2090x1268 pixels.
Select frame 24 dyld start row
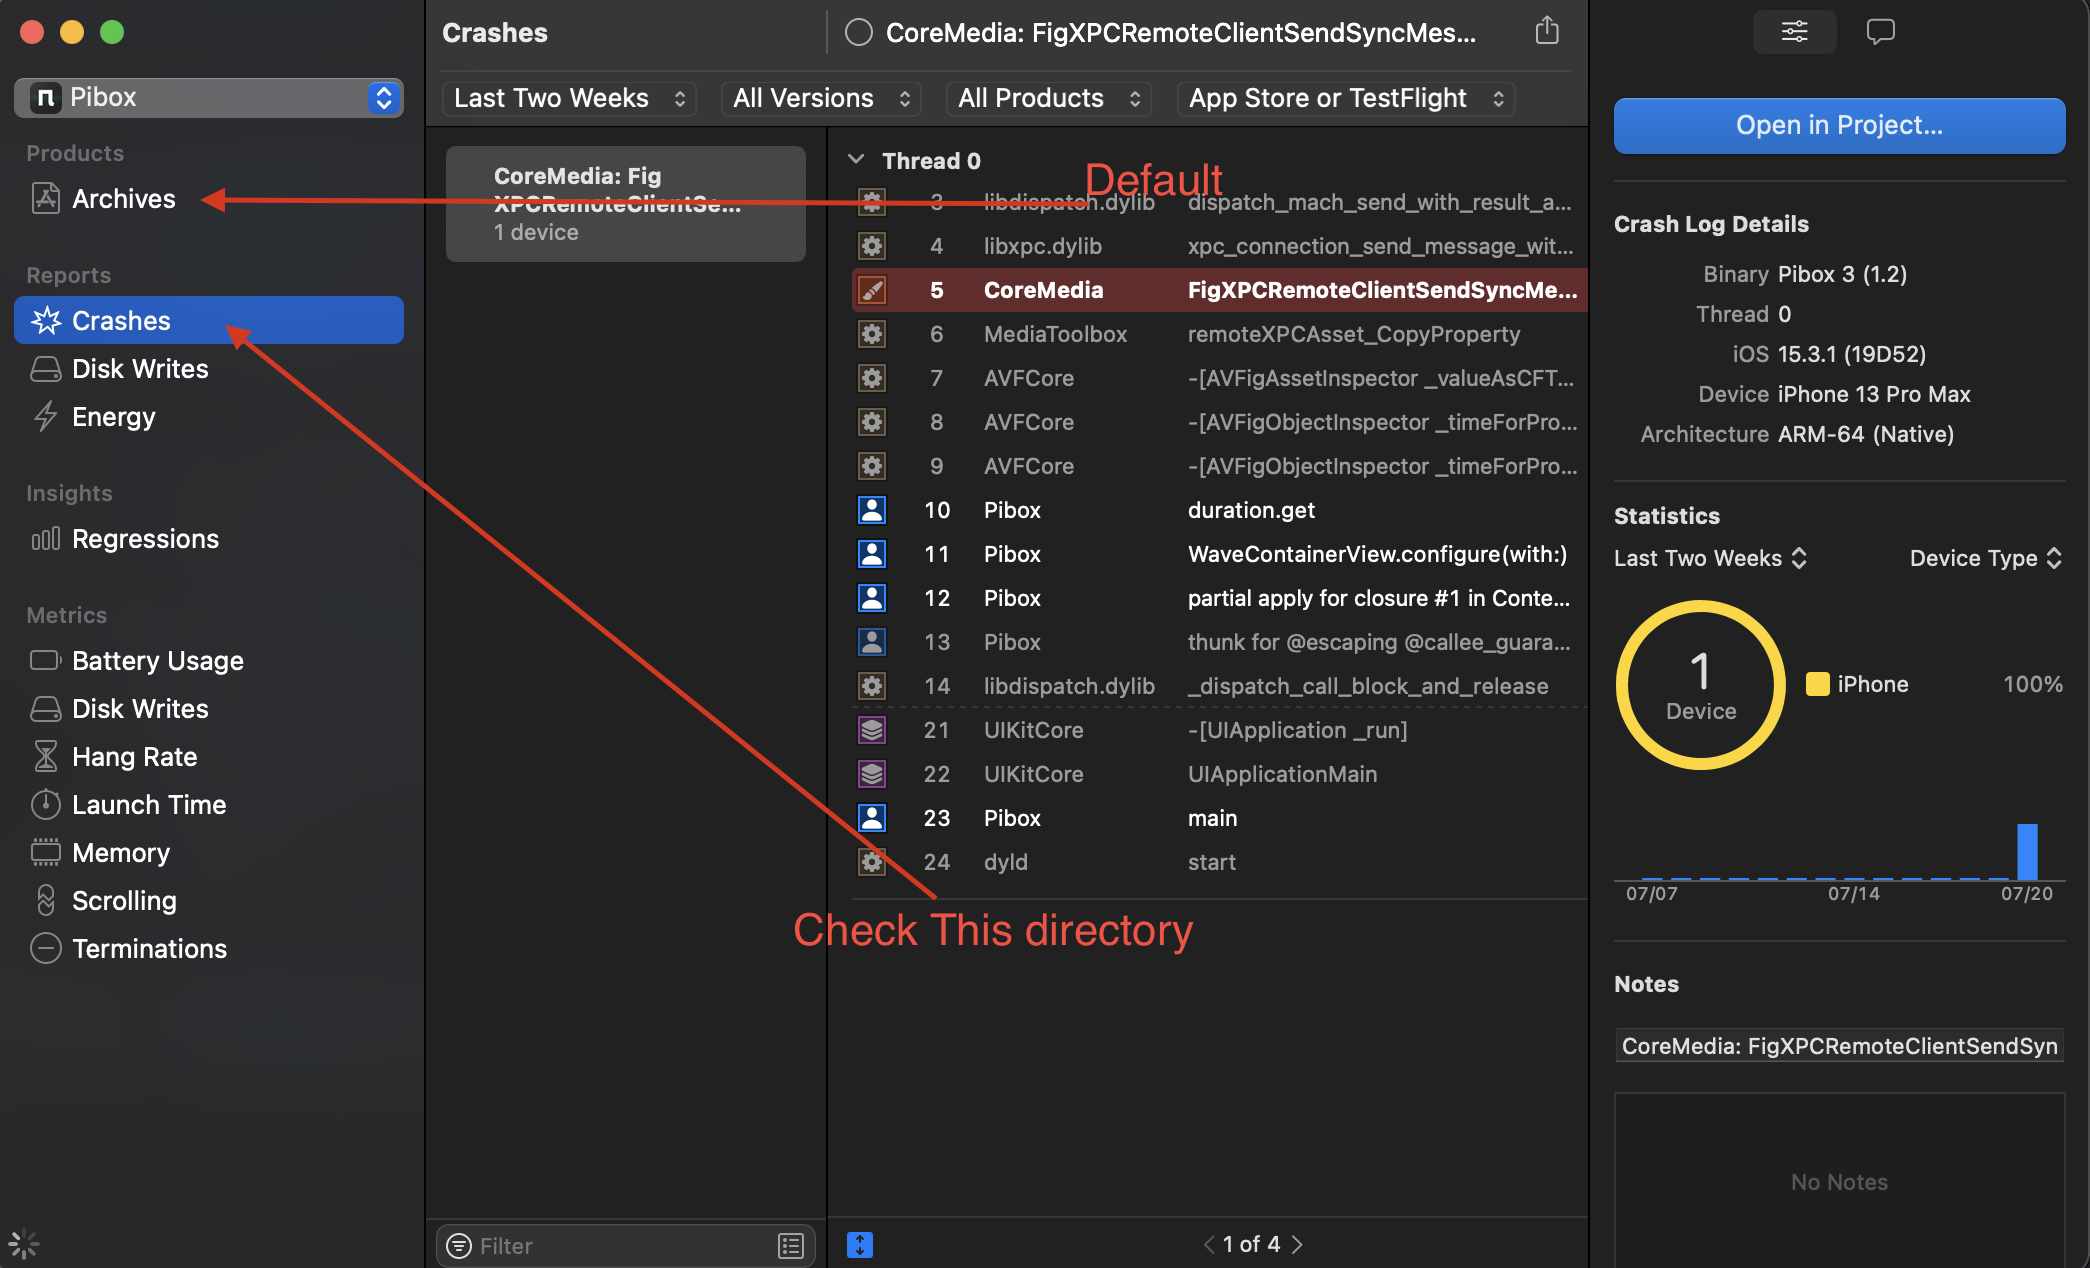[x=1219, y=862]
